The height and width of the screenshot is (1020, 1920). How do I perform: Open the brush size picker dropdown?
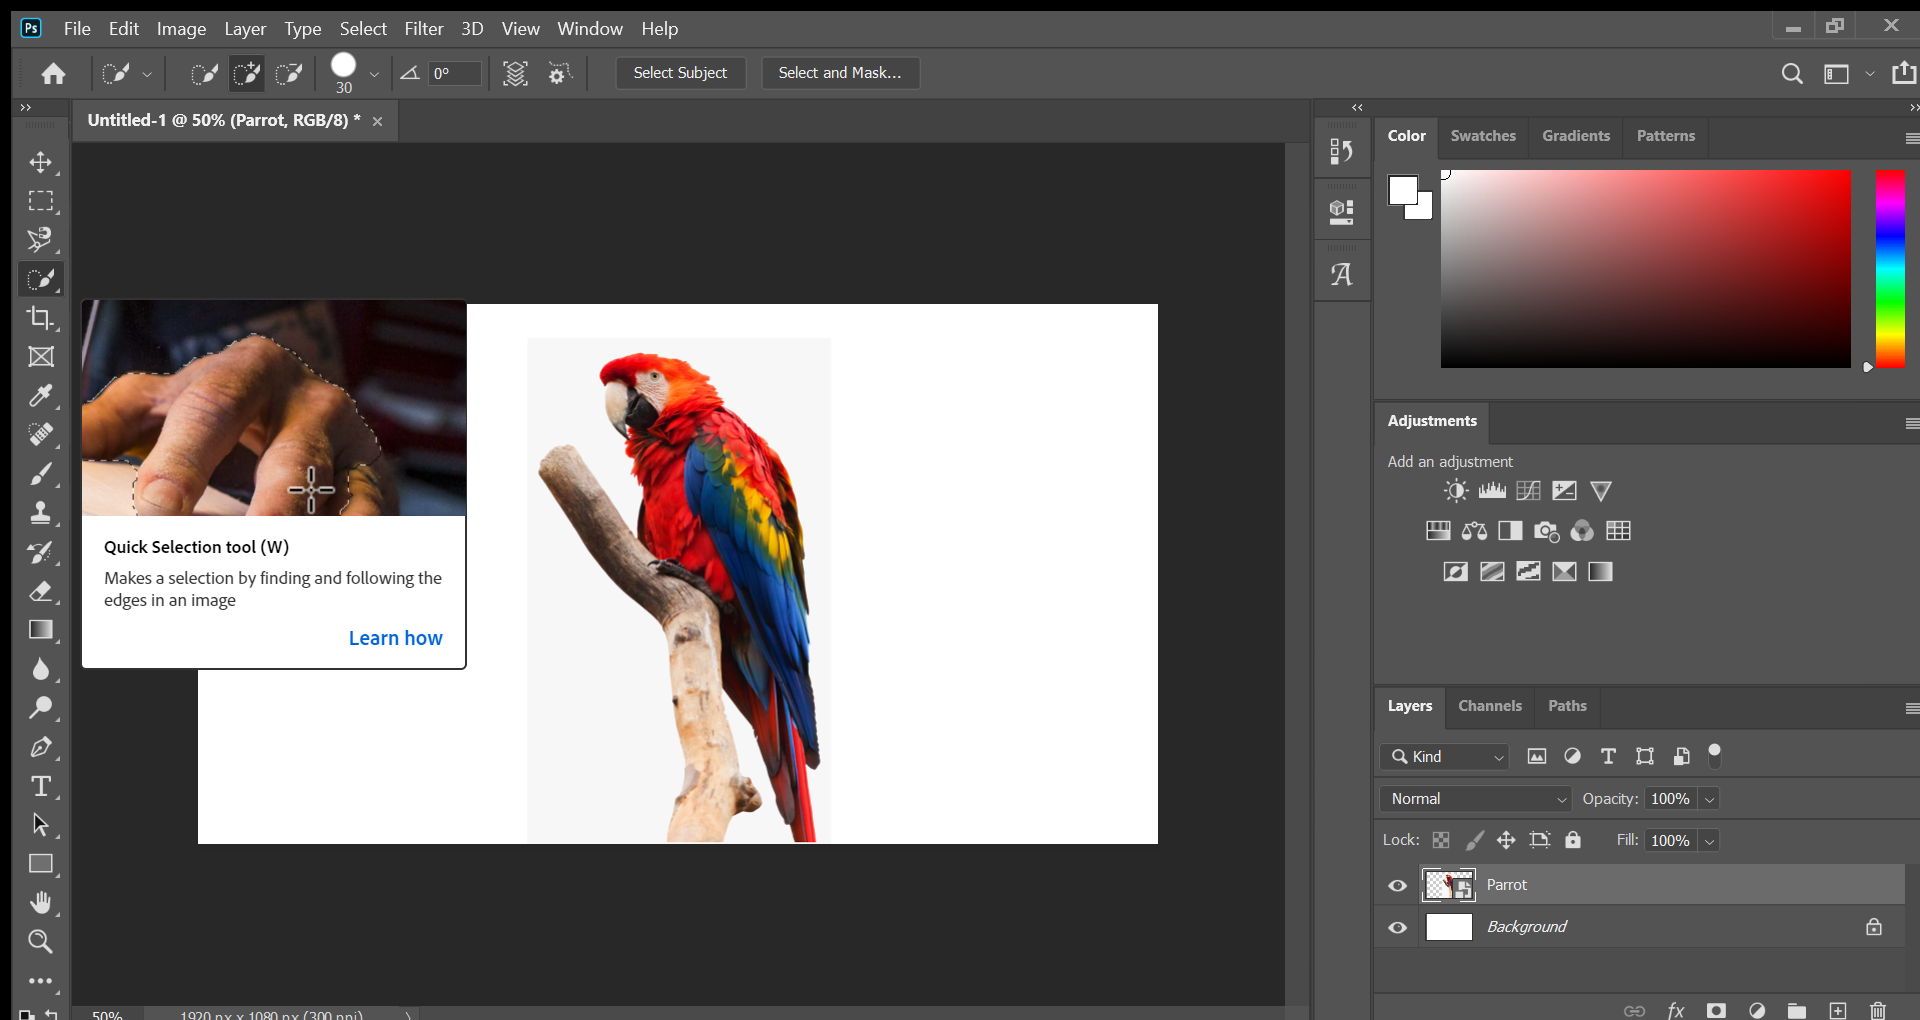(374, 73)
